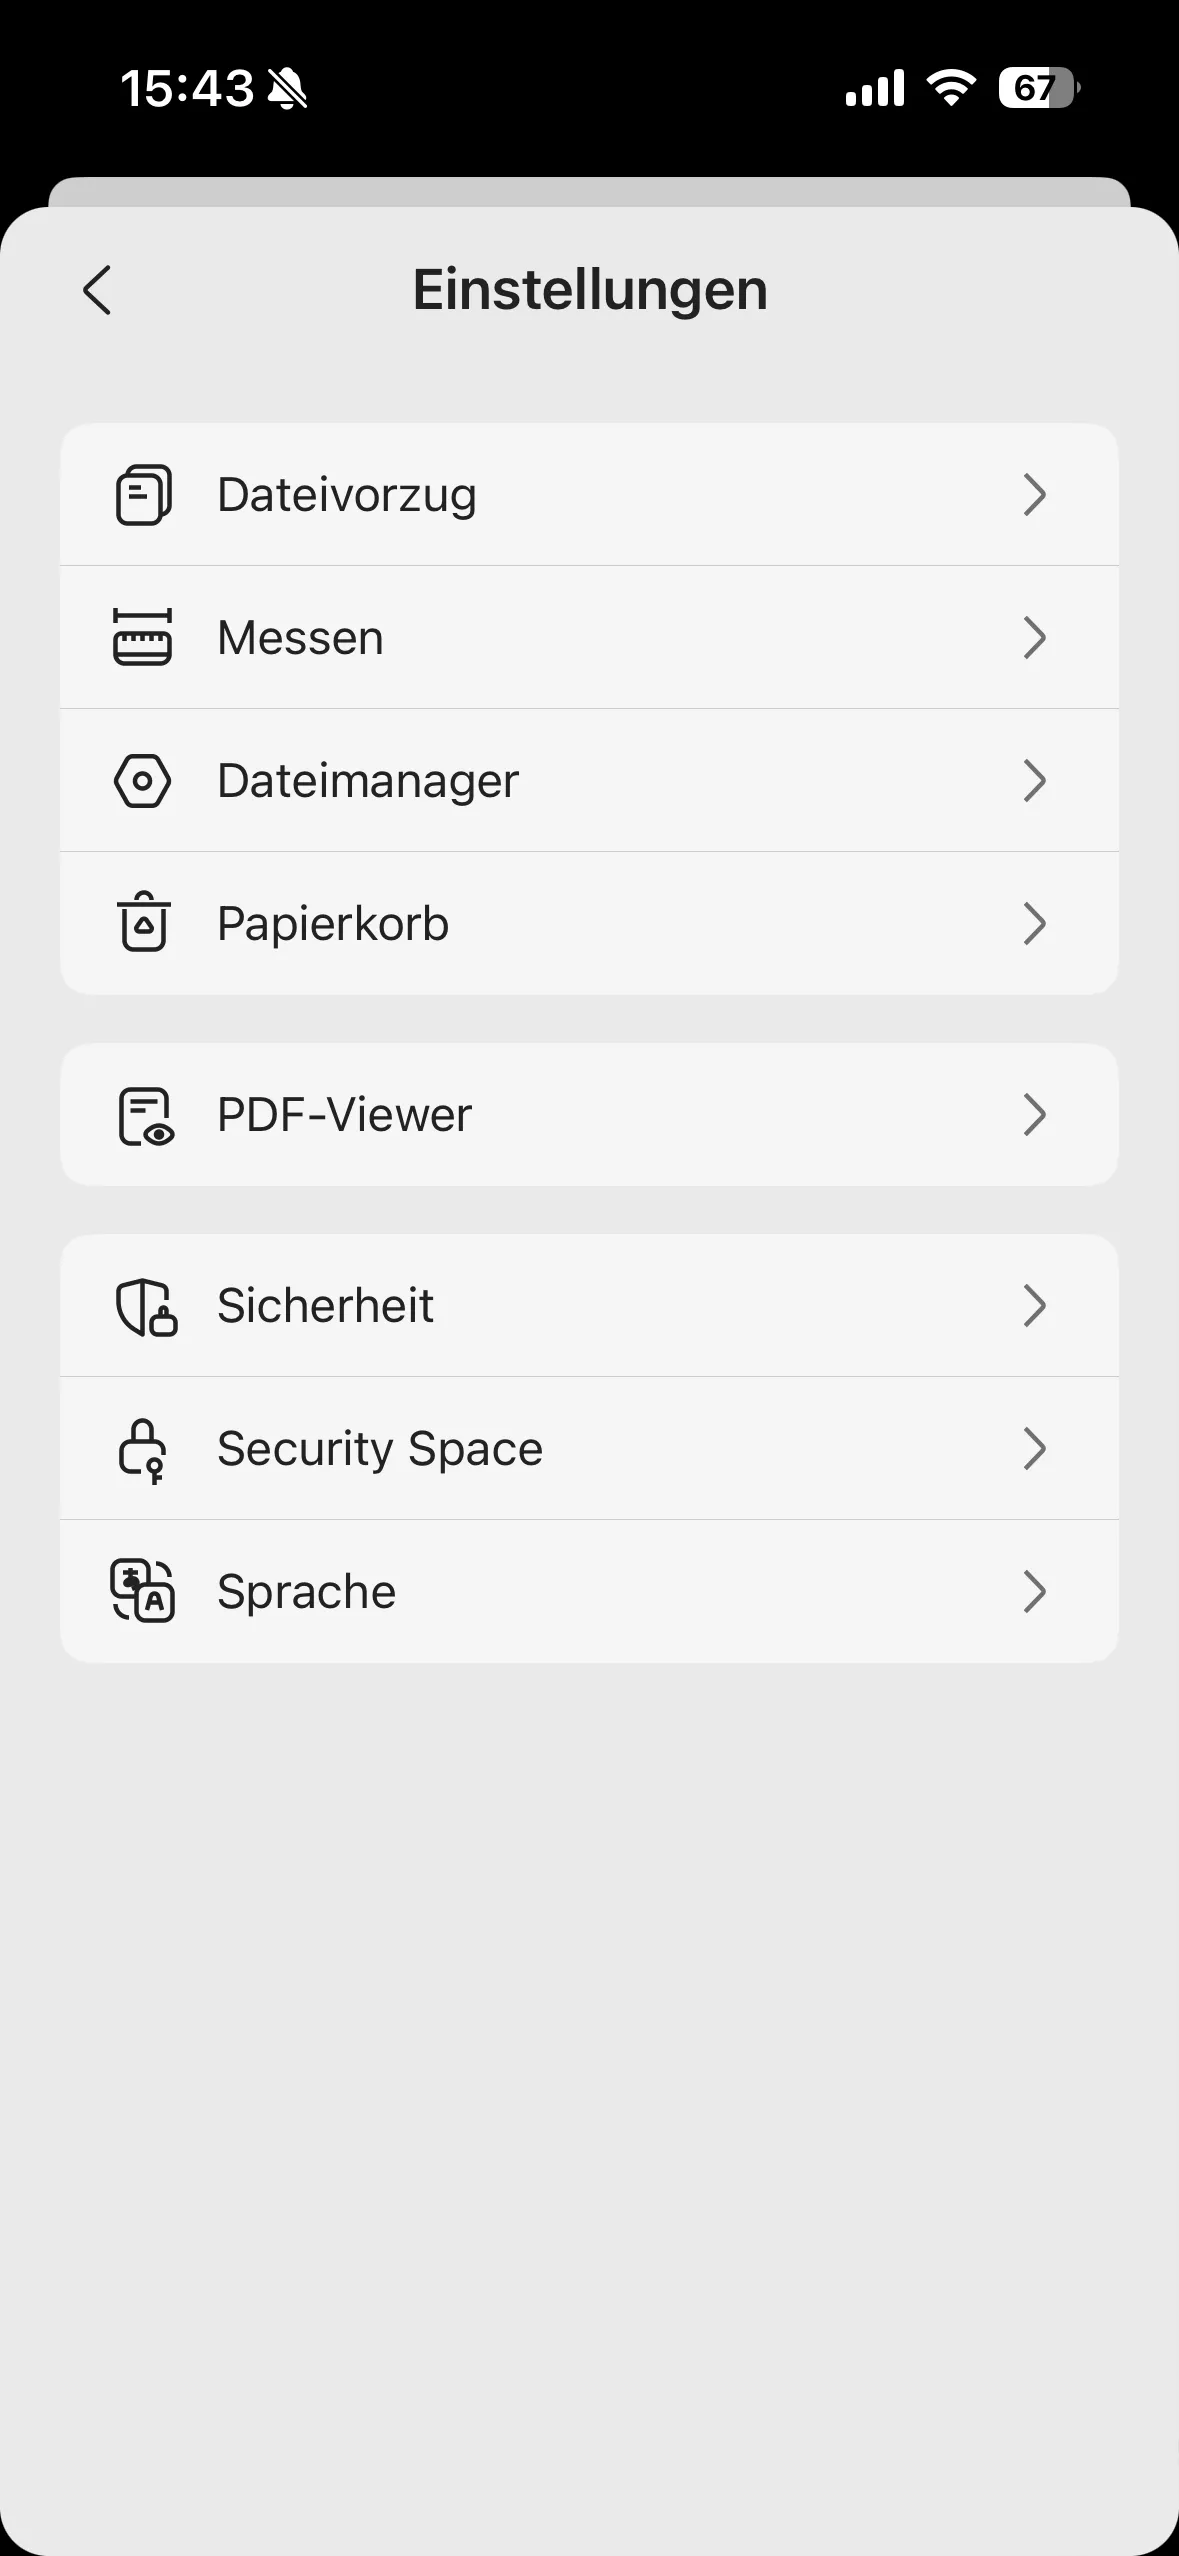
Task: Tap the battery indicator in status bar
Action: coord(1038,88)
